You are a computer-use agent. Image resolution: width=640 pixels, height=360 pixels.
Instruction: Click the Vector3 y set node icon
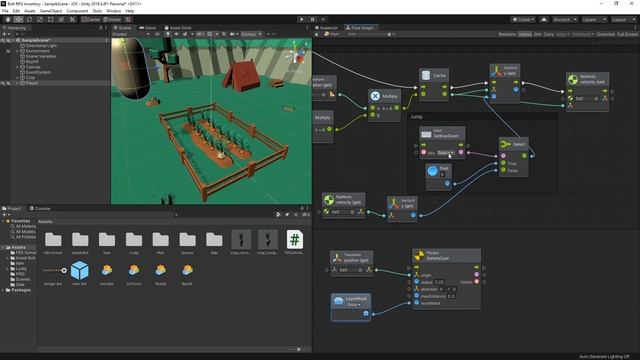[x=496, y=71]
